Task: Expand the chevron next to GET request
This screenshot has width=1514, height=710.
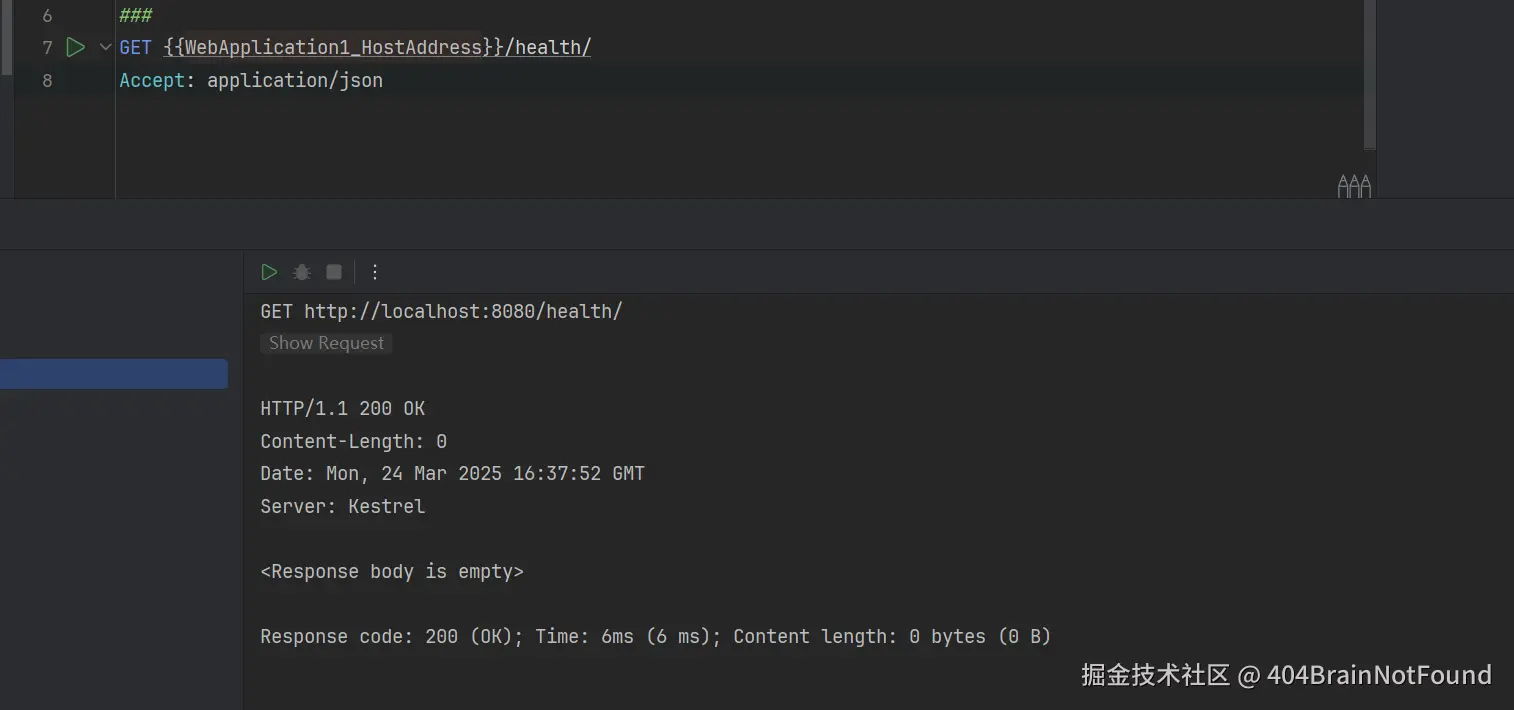Action: (106, 47)
